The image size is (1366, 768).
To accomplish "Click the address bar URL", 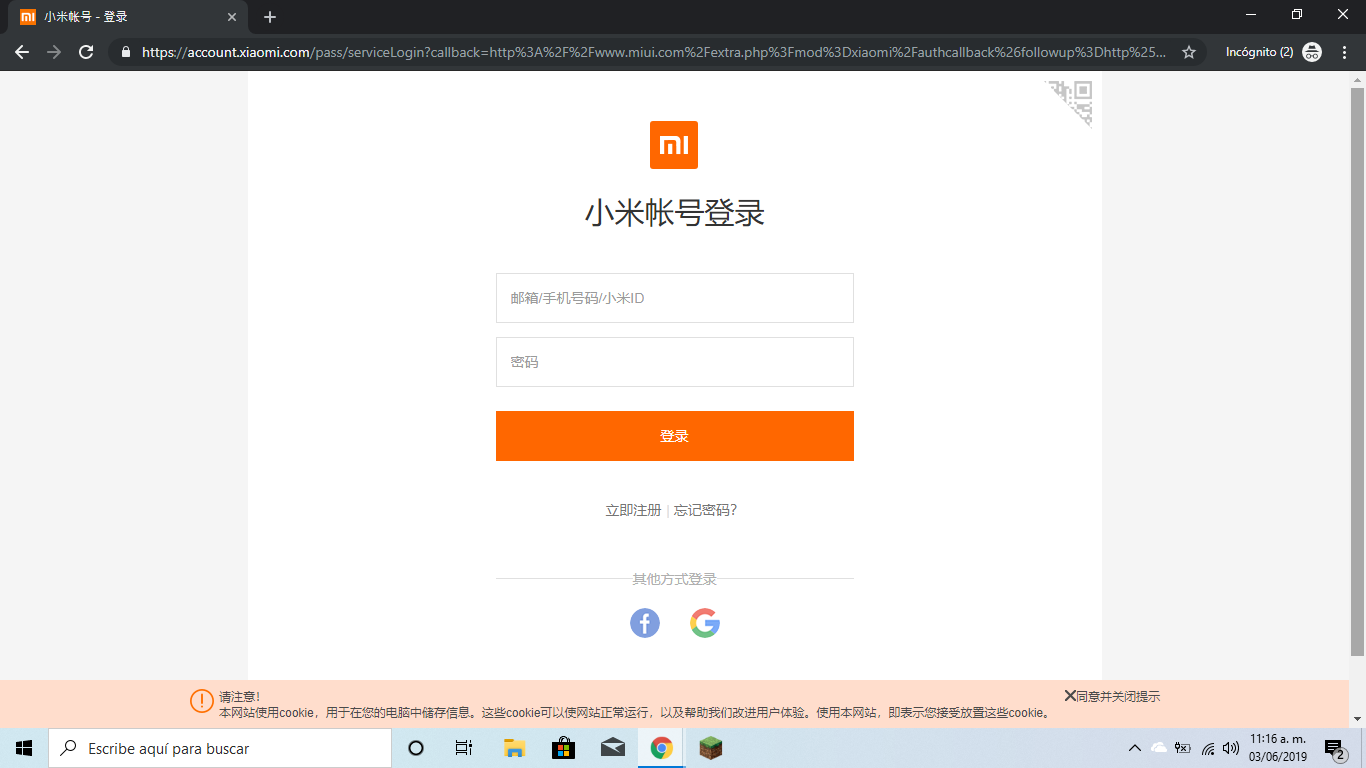I will pos(654,52).
